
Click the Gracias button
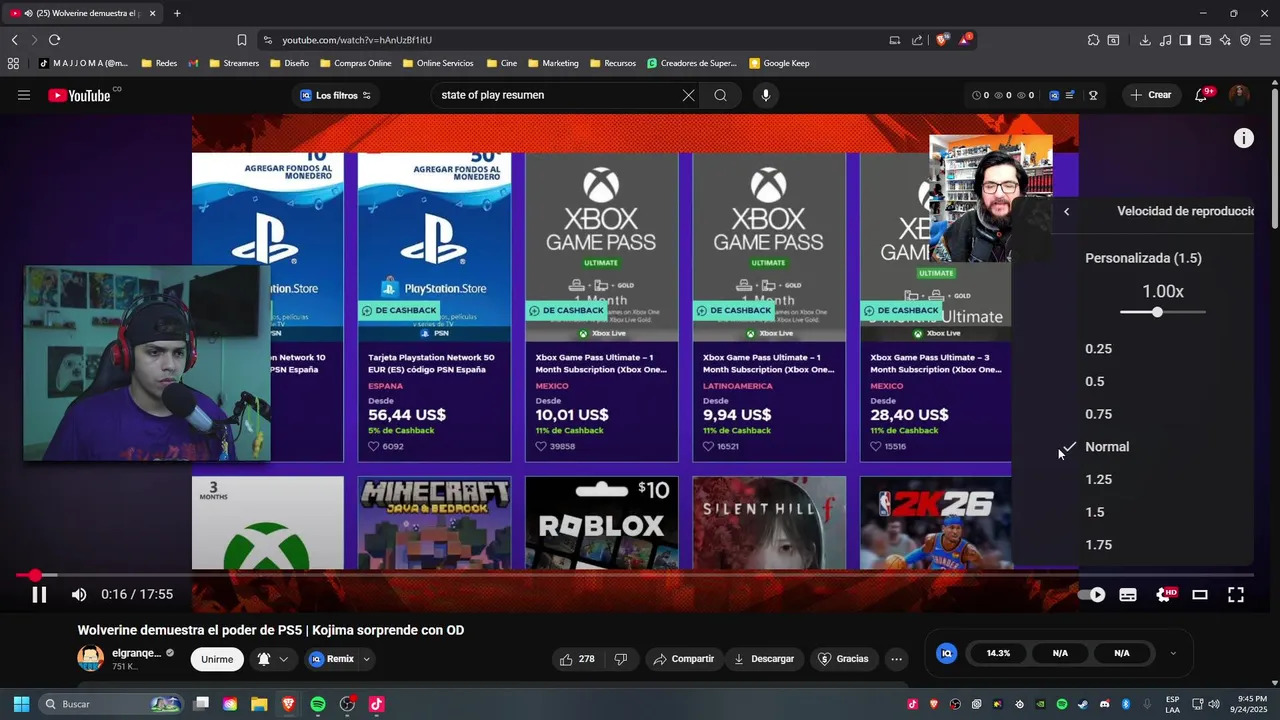(843, 659)
